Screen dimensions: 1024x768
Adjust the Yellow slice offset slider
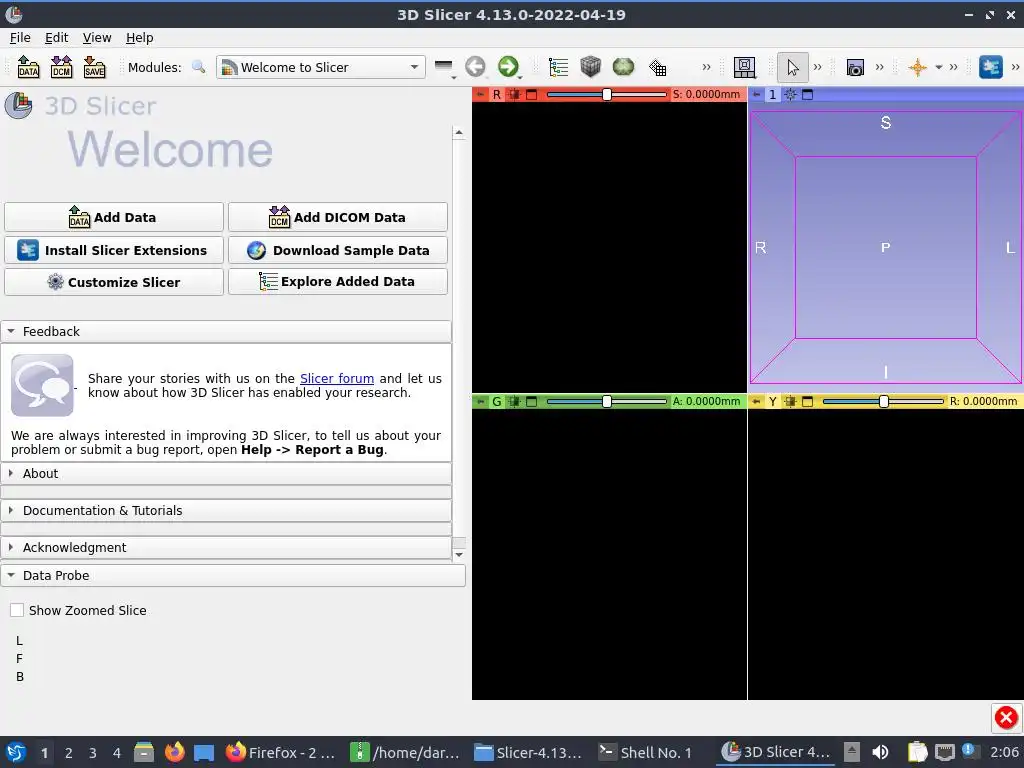(883, 402)
